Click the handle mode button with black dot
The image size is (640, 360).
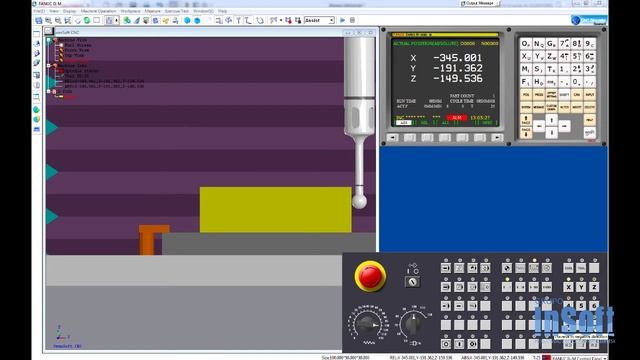[507, 268]
